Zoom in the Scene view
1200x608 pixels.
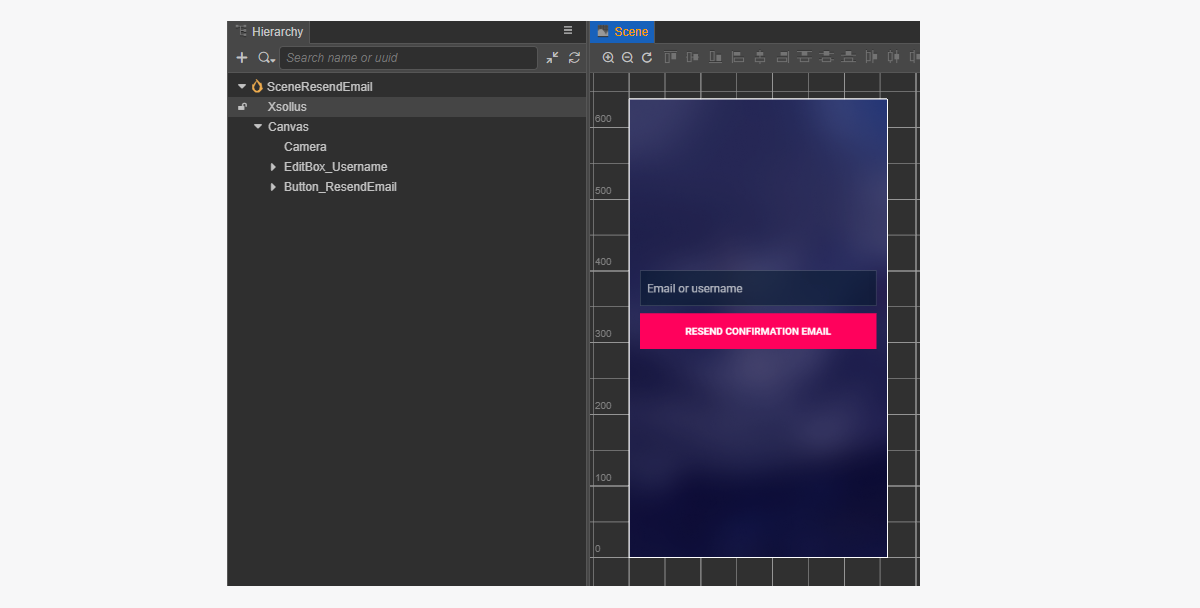608,58
